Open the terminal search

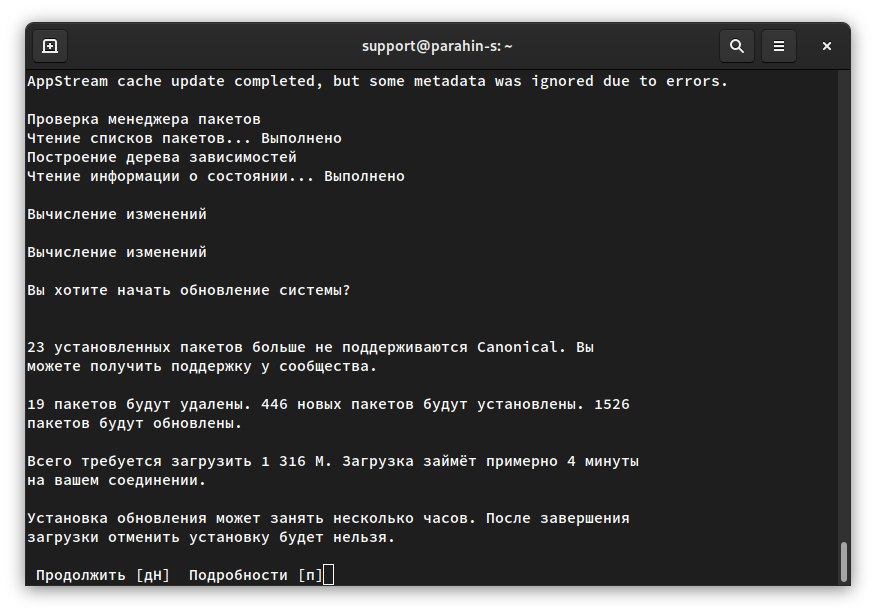point(736,46)
